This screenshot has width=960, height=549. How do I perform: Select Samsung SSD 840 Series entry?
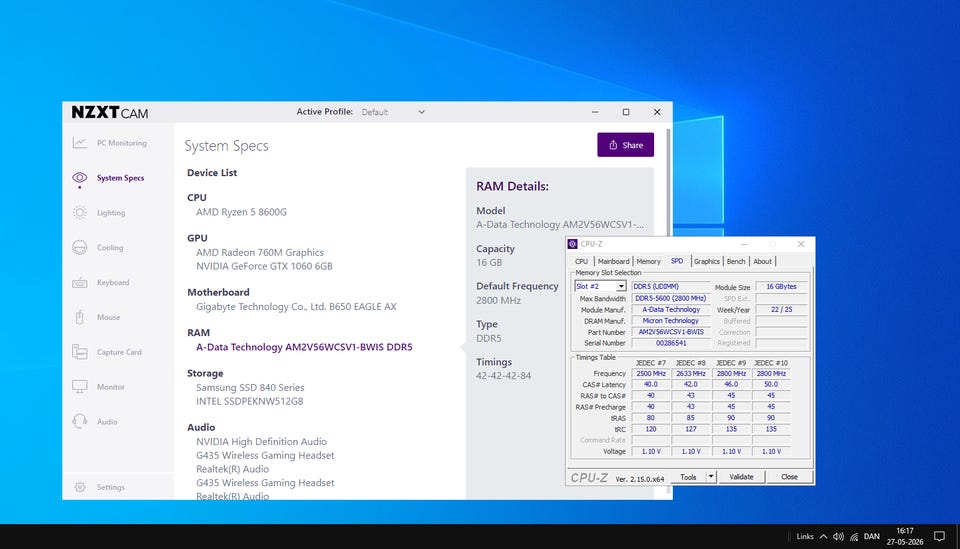coord(250,387)
